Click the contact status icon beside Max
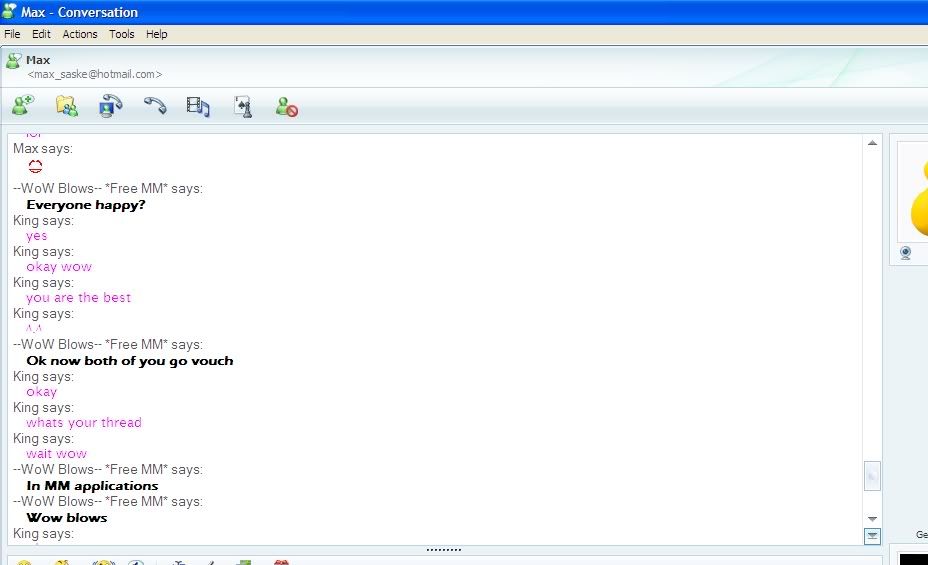 tap(13, 60)
